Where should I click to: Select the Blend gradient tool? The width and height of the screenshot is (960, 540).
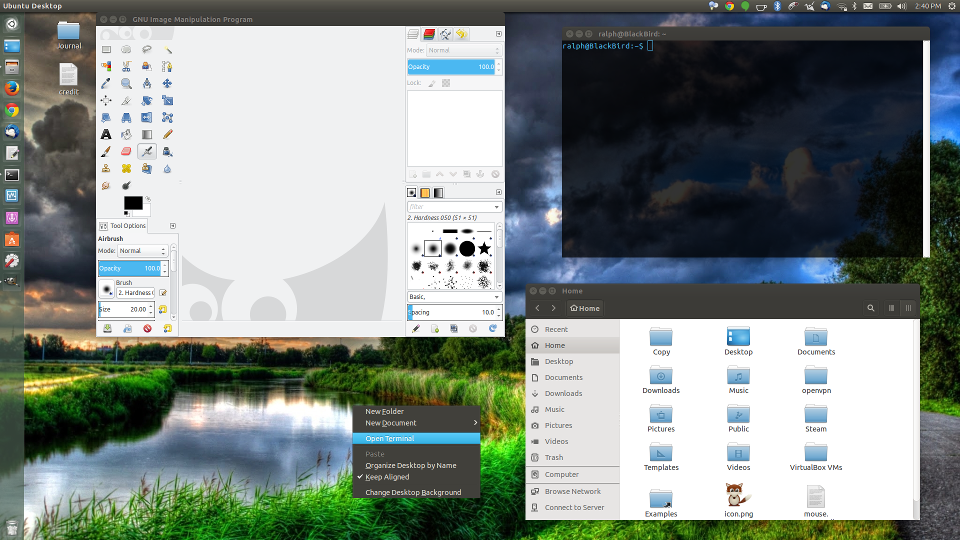coord(147,134)
